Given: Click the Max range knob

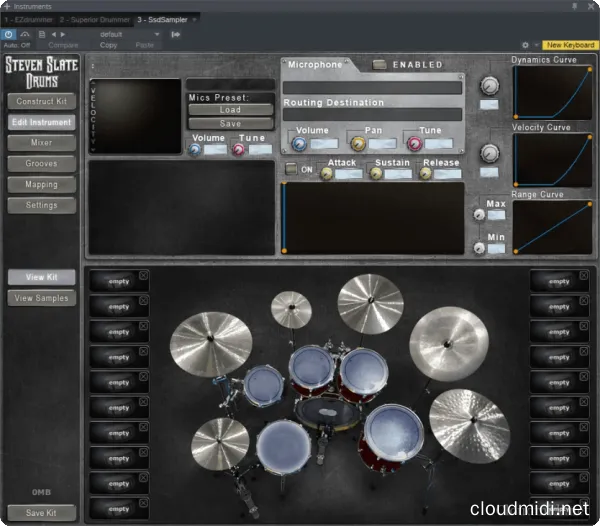Looking at the screenshot, I should point(479,215).
